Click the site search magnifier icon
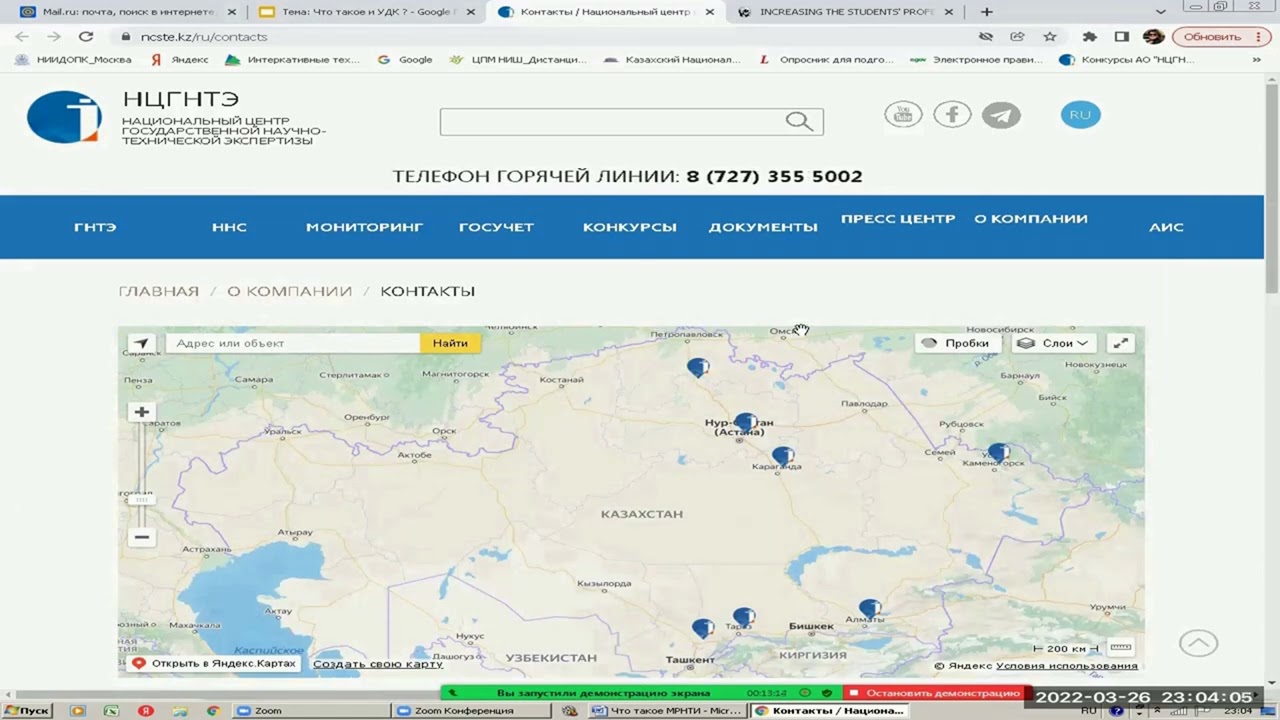The image size is (1280, 720). point(799,121)
